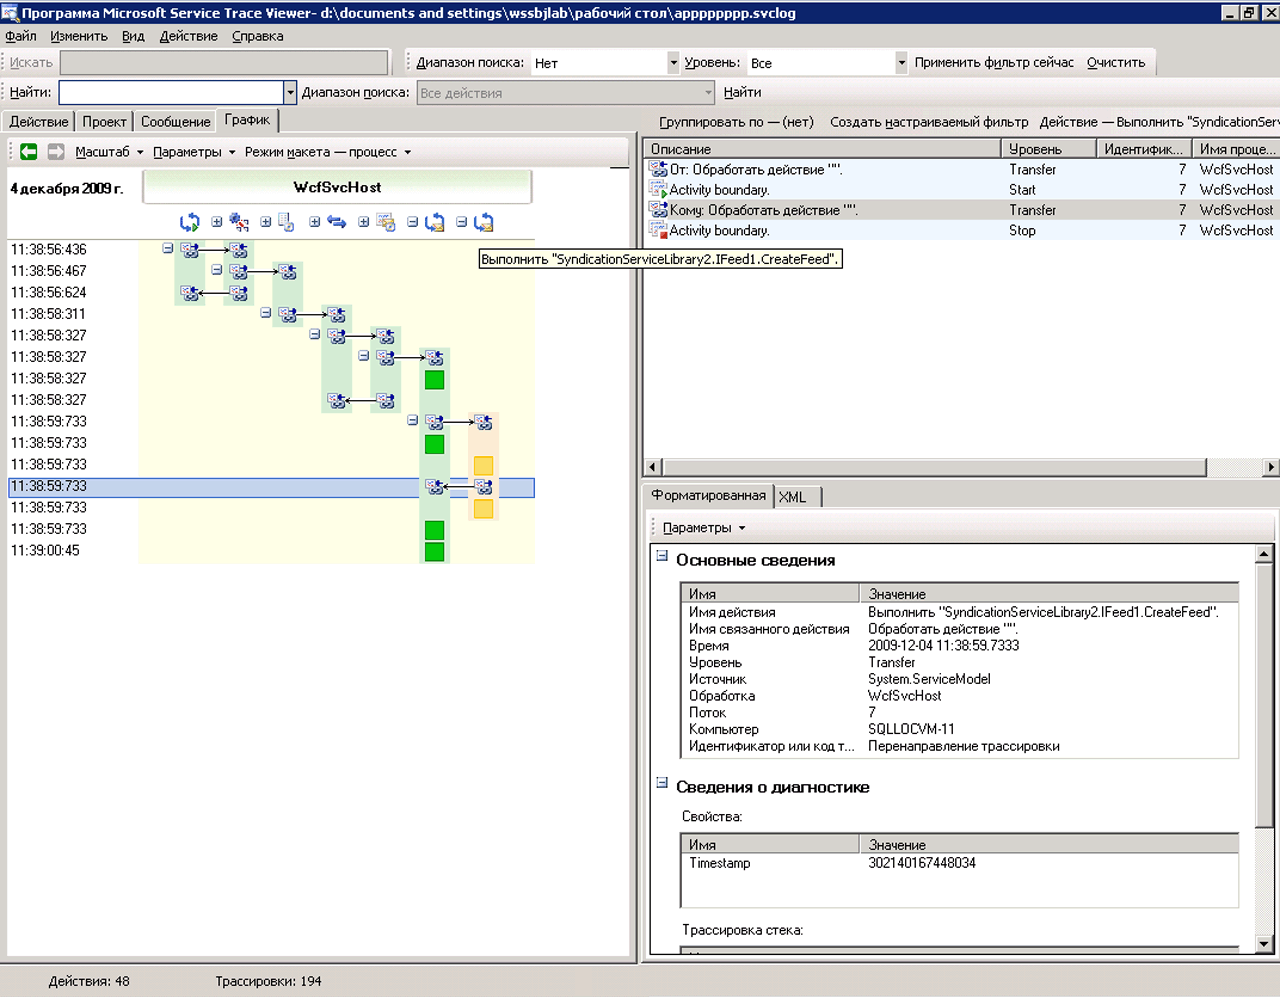This screenshot has height=997, width=1280.
Task: Click the arrow-target transfer icon at 11:38:56:624
Action: pyautogui.click(x=189, y=293)
